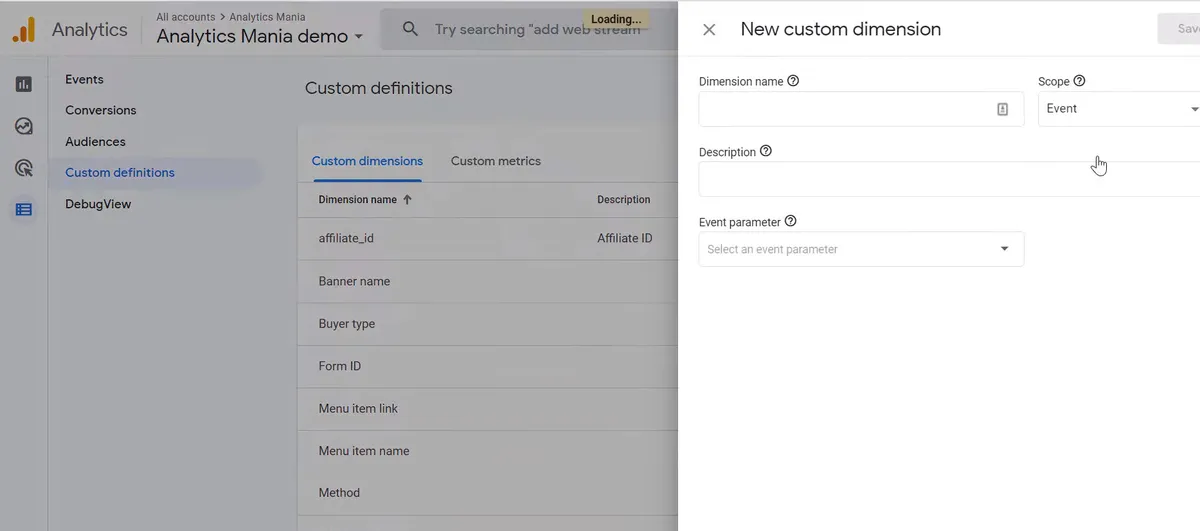The height and width of the screenshot is (531, 1200).
Task: Click help icon next to Description
Action: pyautogui.click(x=766, y=152)
